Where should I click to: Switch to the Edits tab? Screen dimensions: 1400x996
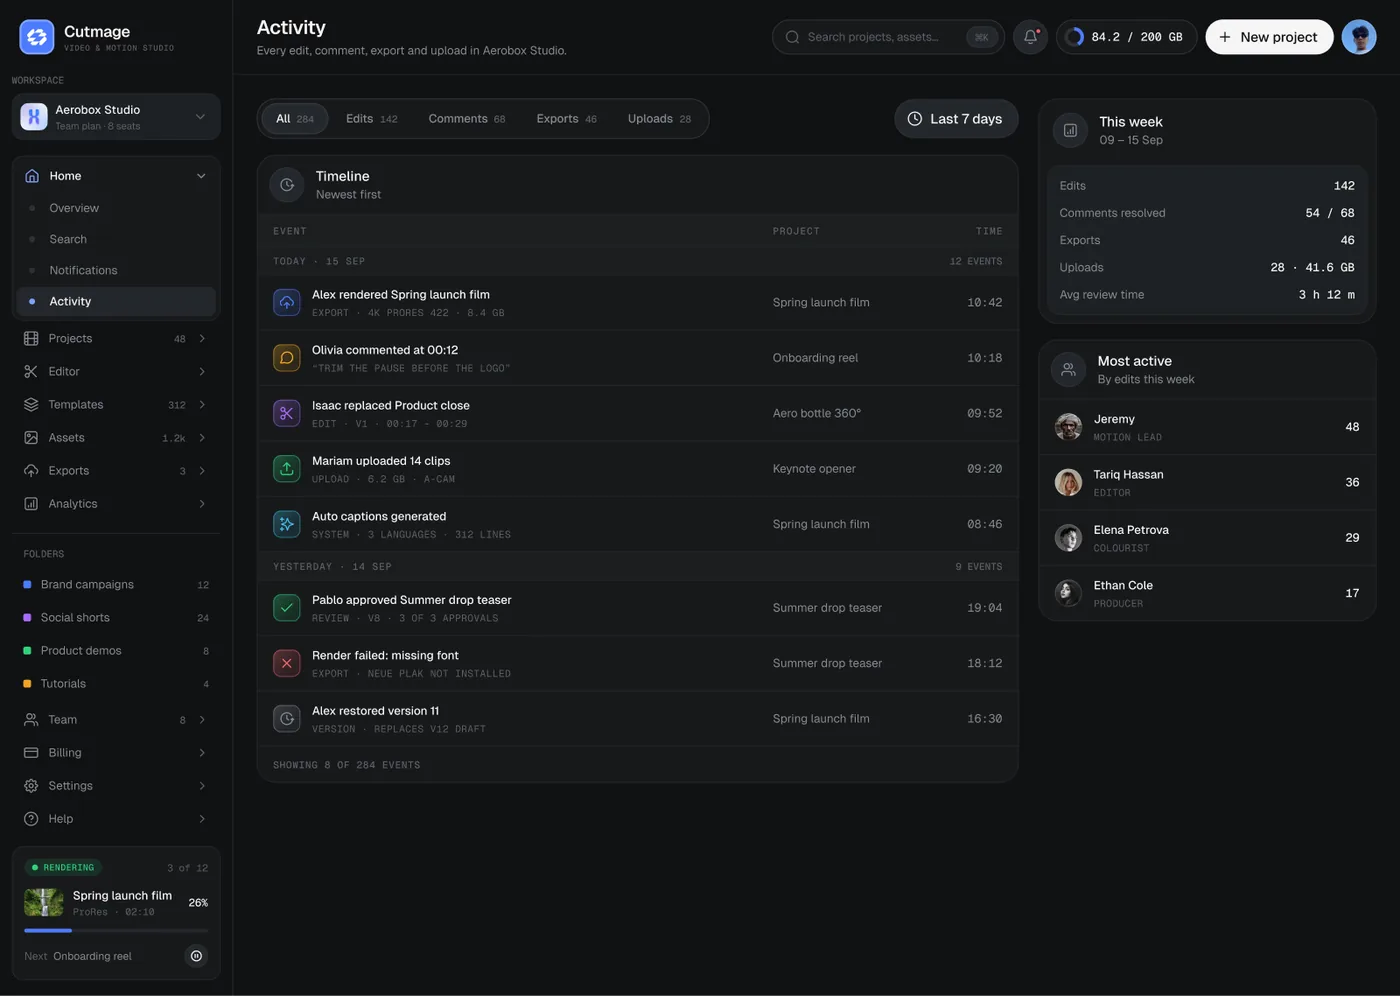coord(371,119)
